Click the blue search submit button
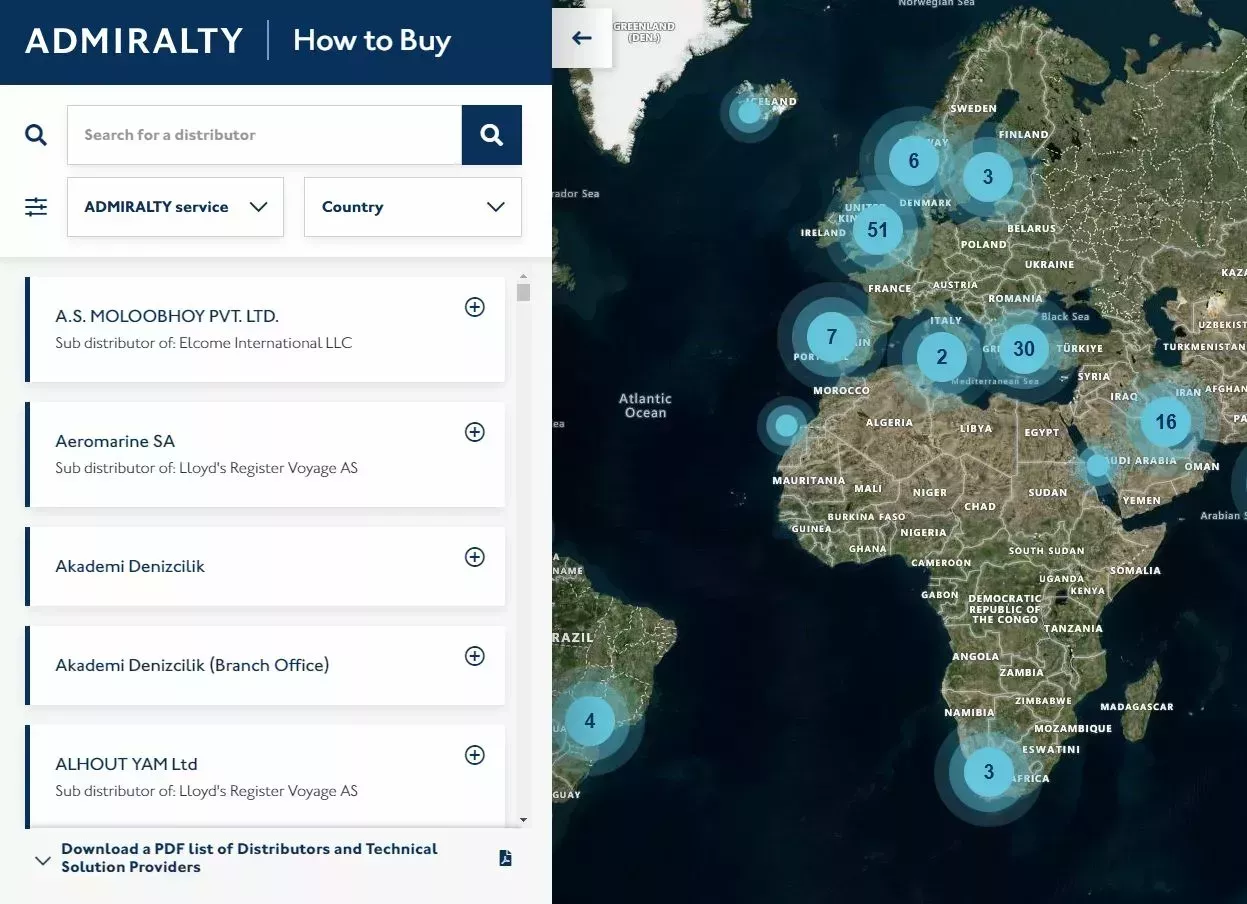This screenshot has width=1247, height=904. [491, 135]
